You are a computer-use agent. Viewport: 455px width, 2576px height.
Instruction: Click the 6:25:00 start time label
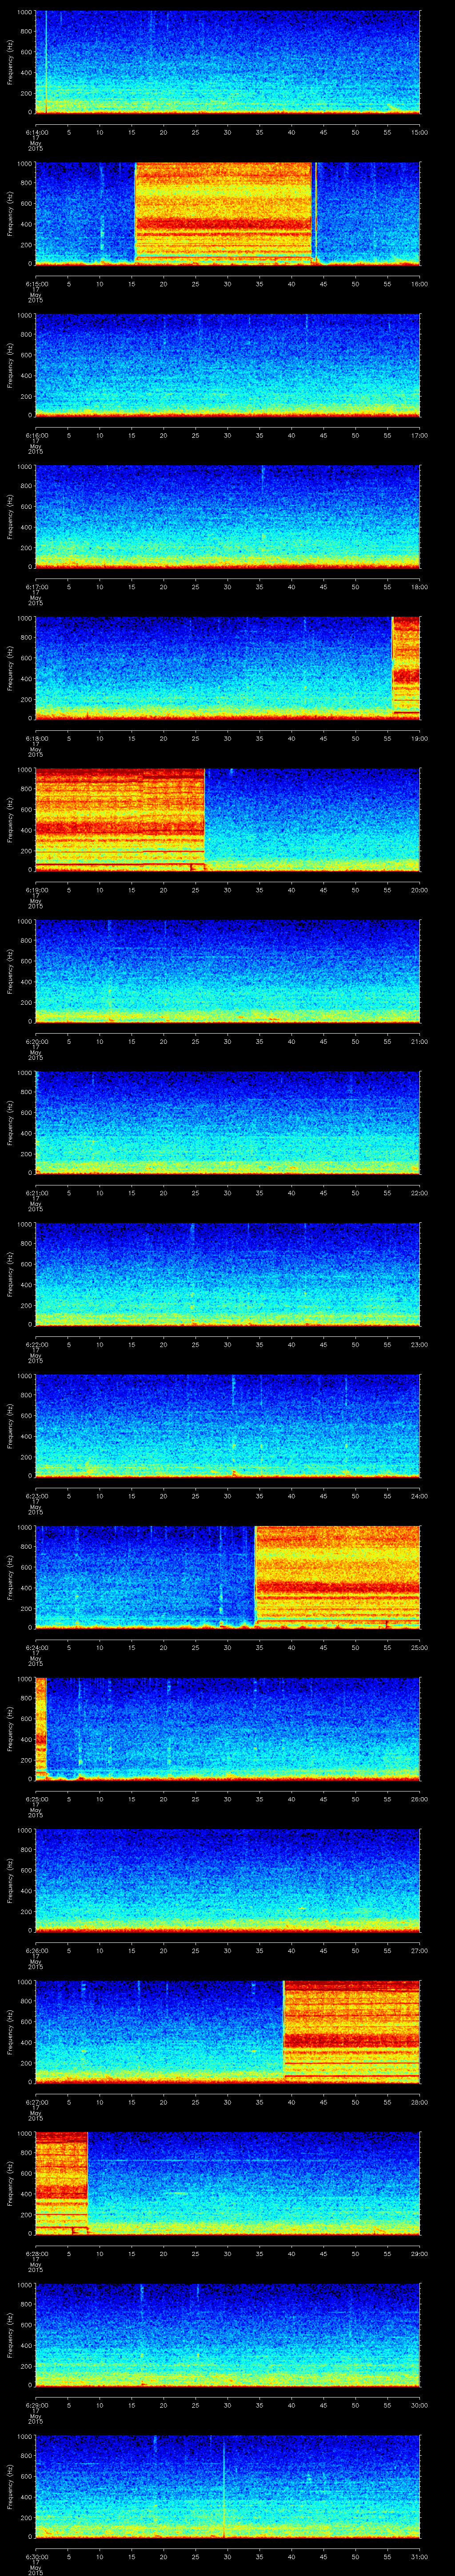[36, 1798]
